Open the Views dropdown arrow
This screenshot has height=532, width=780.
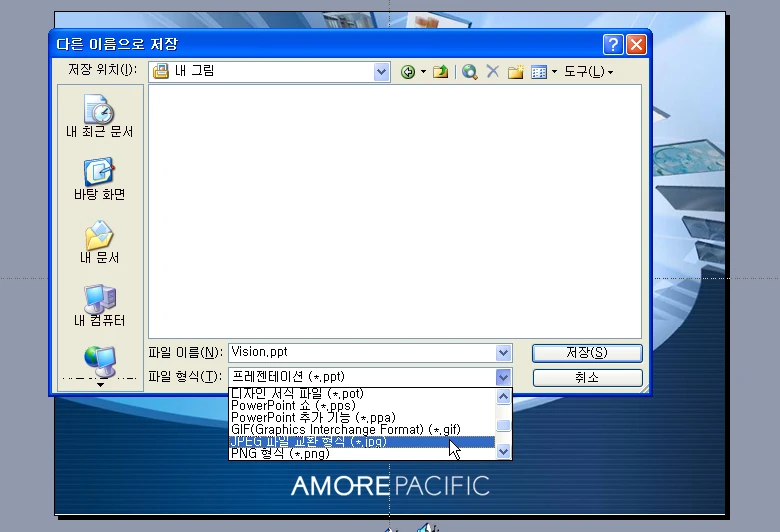point(554,72)
